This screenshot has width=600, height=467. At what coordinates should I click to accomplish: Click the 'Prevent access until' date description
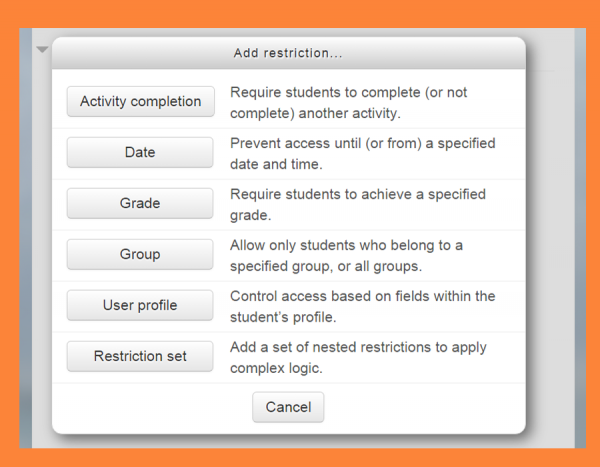(362, 153)
